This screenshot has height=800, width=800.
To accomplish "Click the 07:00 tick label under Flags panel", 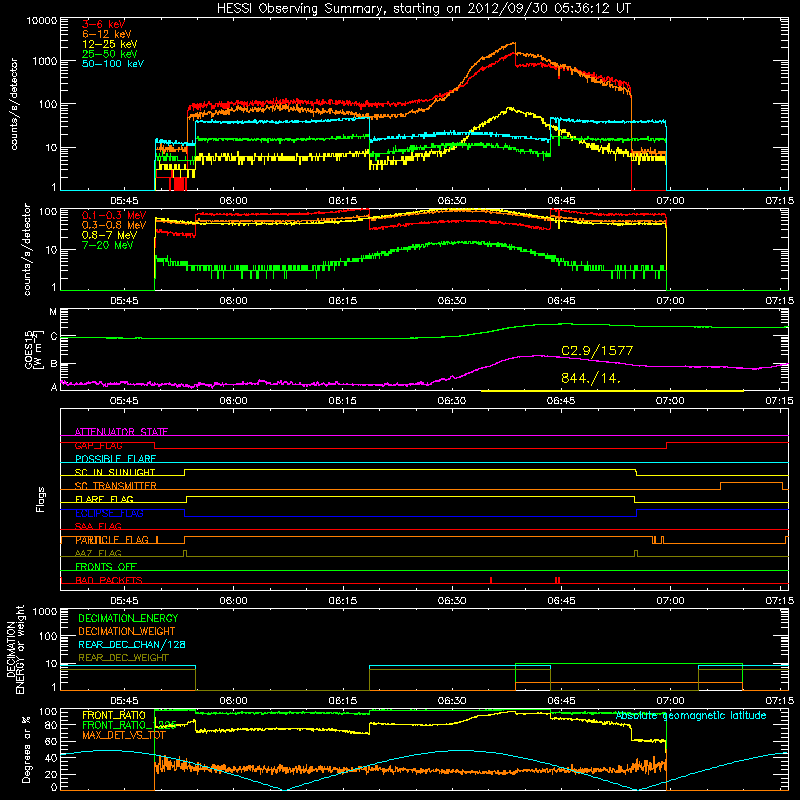I will coord(670,601).
